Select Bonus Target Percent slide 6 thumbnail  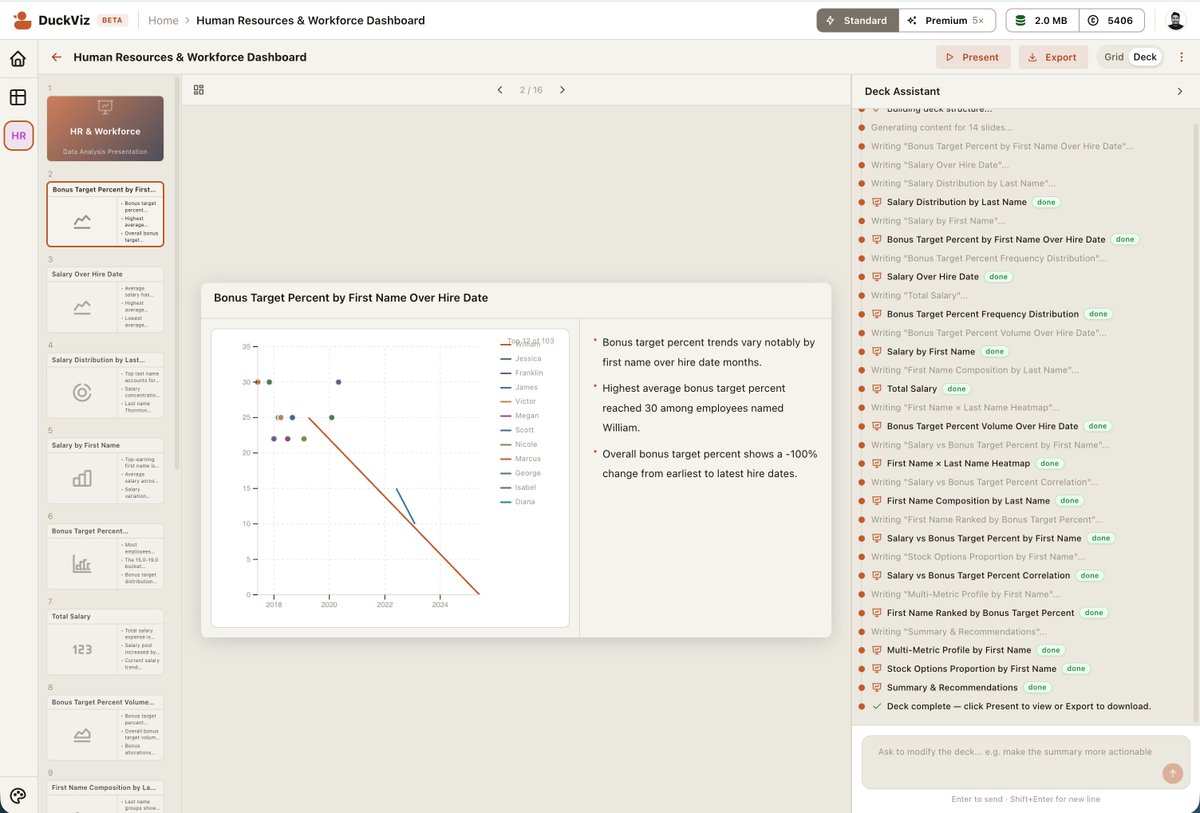(x=105, y=557)
